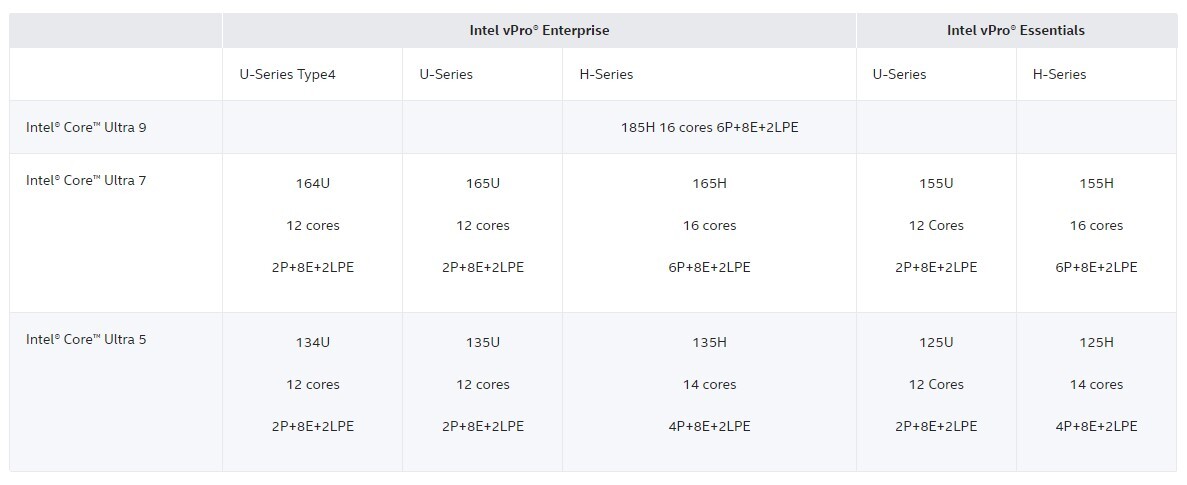Select the 165H model number
This screenshot has width=1187, height=485.
(x=709, y=183)
